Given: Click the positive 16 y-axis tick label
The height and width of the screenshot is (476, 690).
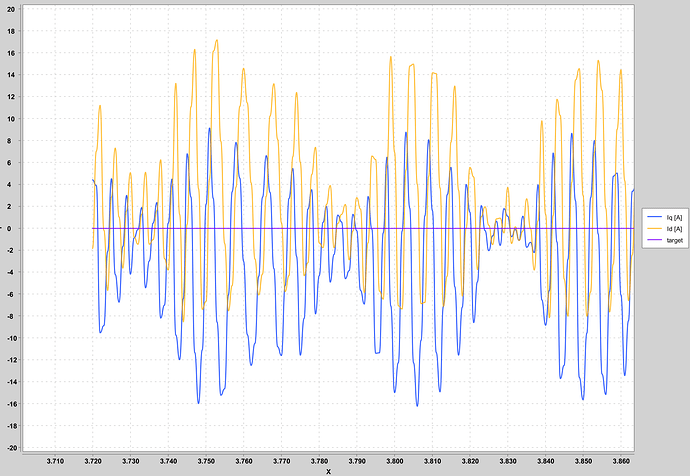Looking at the screenshot, I should pos(11,53).
